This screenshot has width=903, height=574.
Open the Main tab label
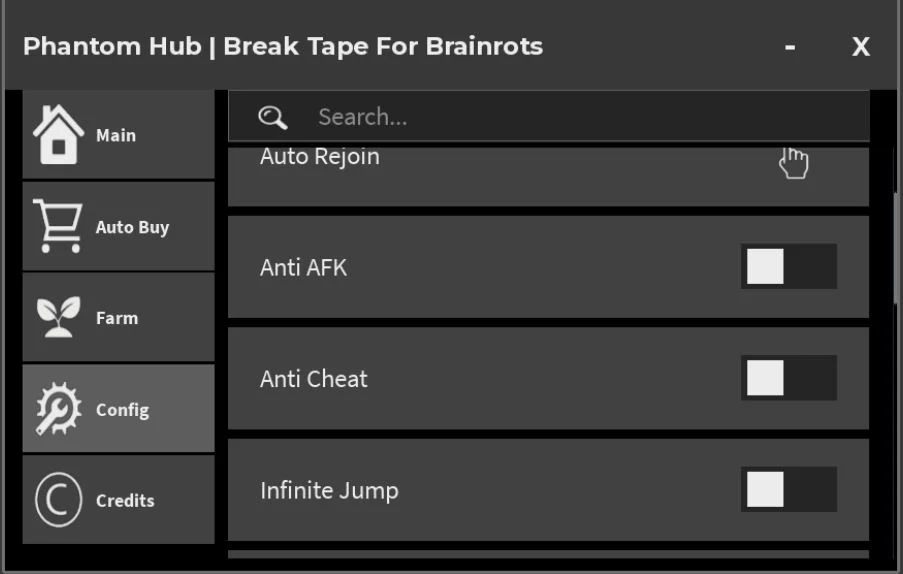pyautogui.click(x=116, y=135)
